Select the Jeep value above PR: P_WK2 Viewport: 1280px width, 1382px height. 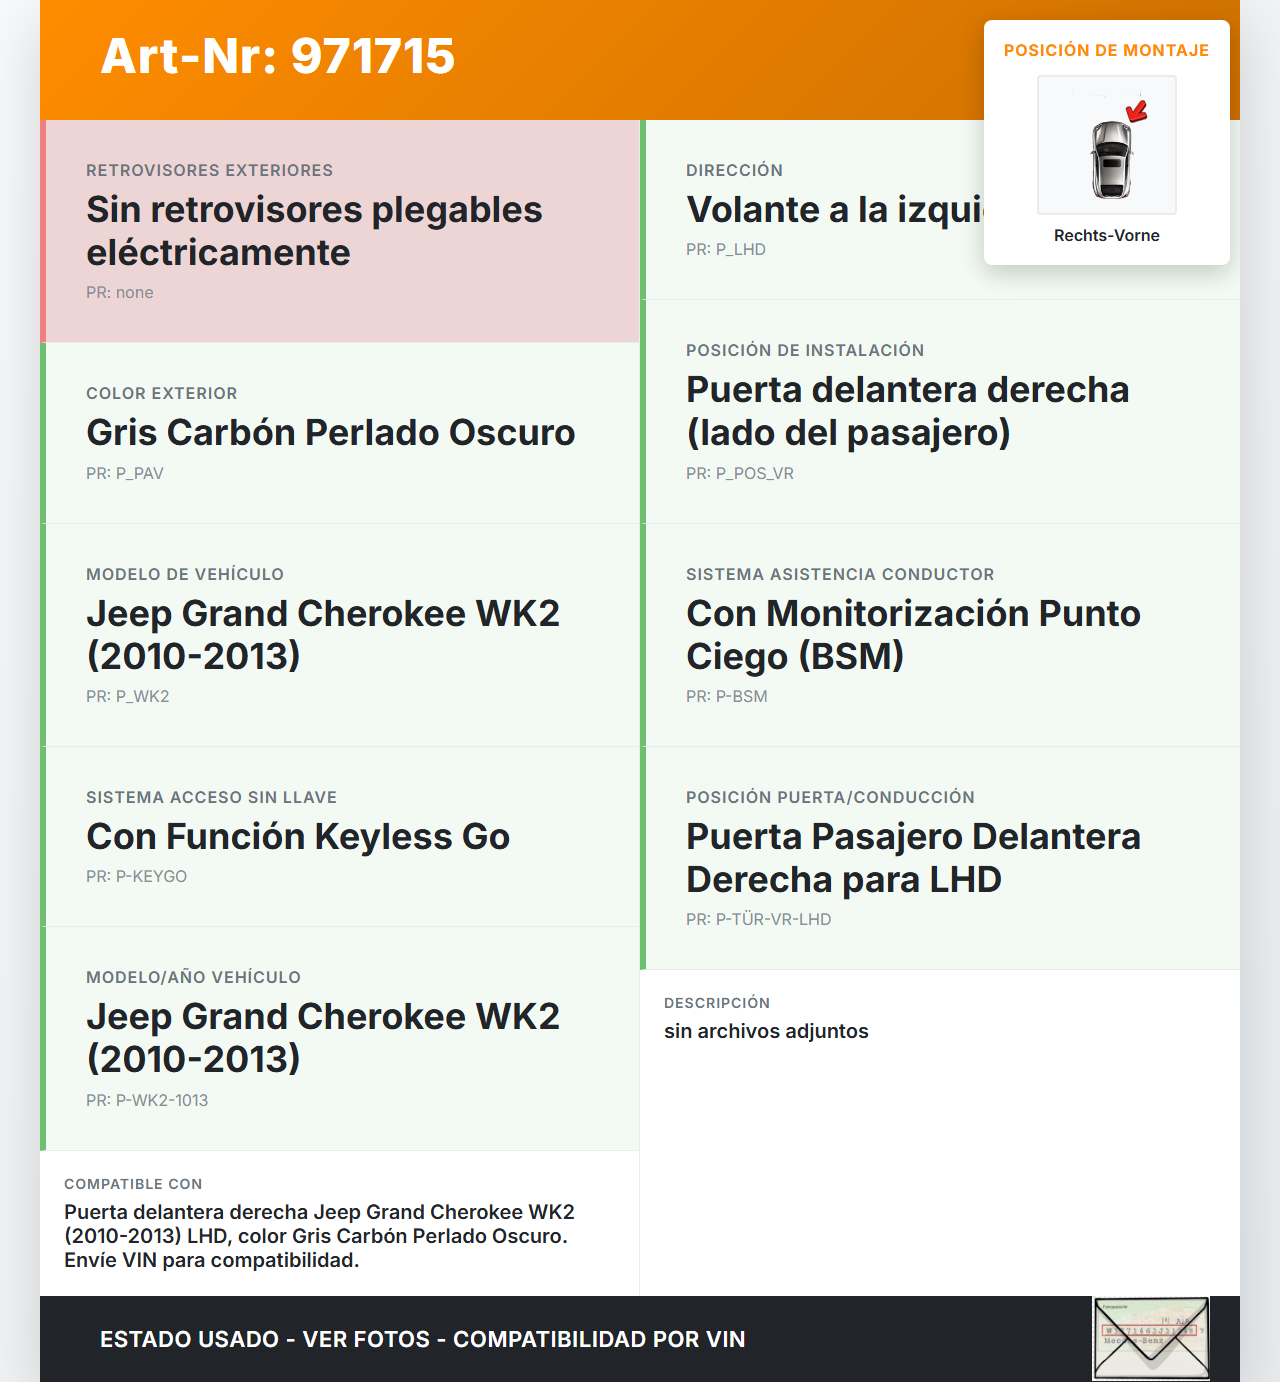point(323,634)
